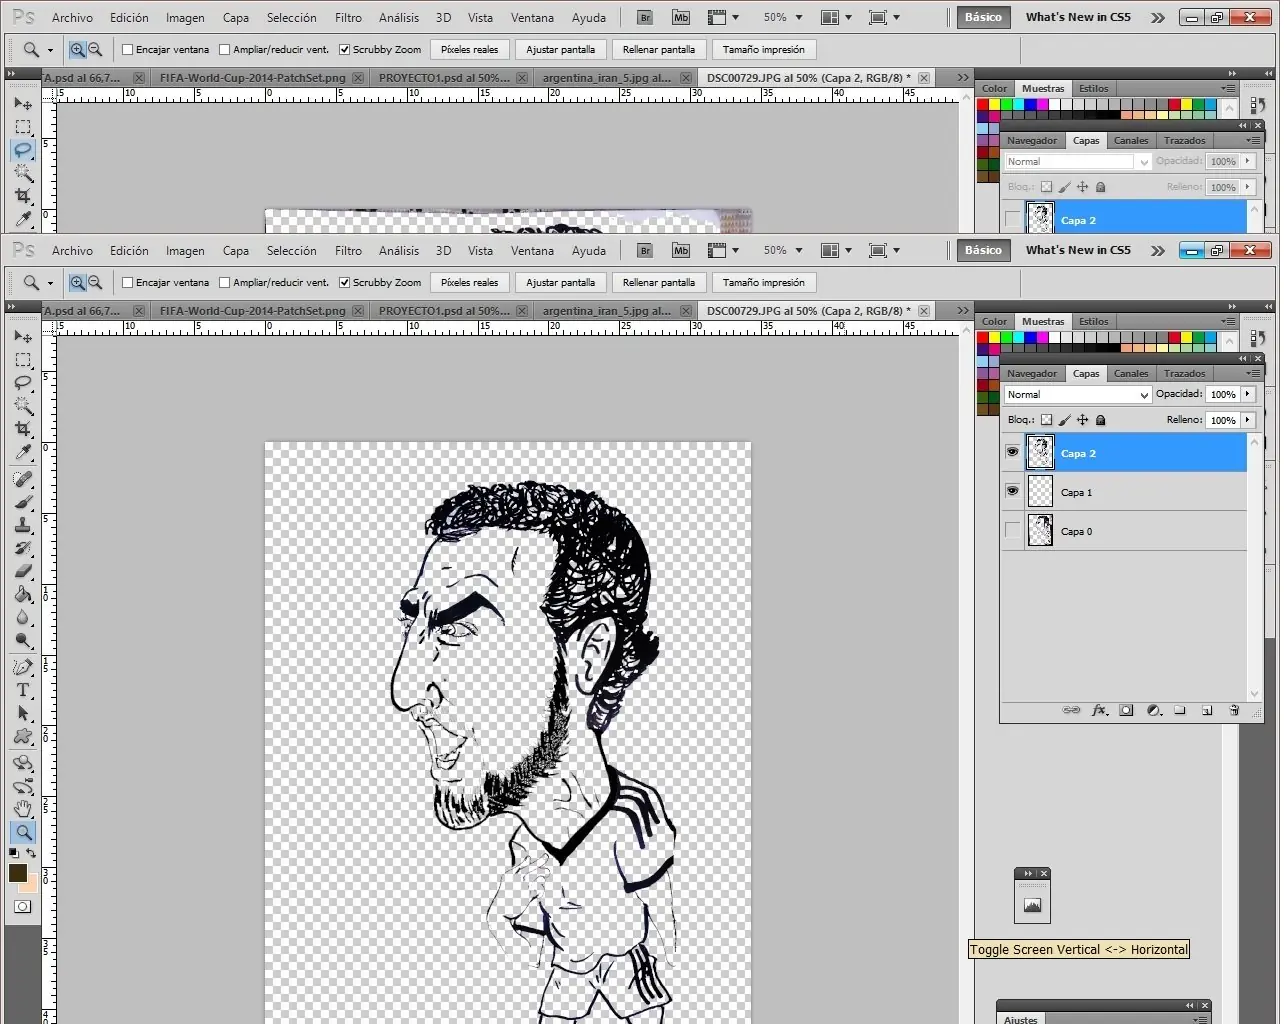Select the Pen tool
The image size is (1284, 1024).
(23, 668)
